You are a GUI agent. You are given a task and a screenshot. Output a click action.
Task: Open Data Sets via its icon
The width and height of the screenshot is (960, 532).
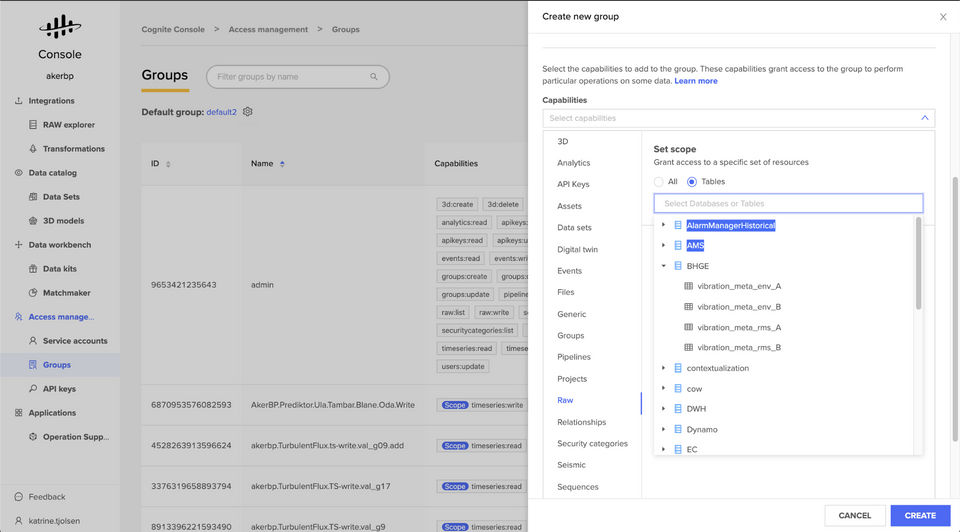(x=33, y=197)
